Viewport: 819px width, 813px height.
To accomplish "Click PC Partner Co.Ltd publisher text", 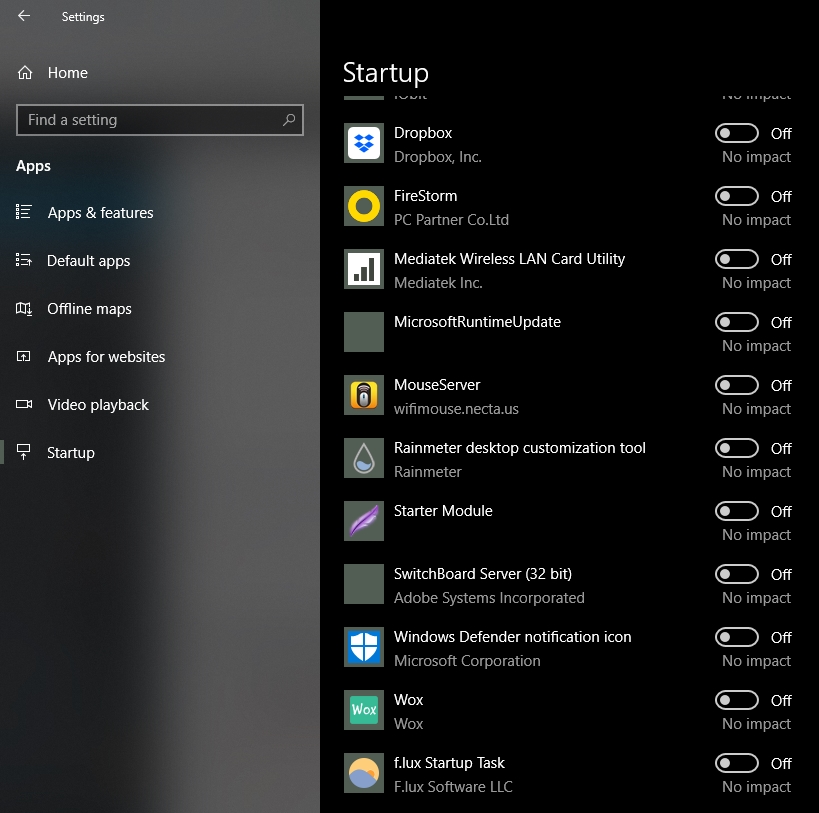I will click(451, 220).
